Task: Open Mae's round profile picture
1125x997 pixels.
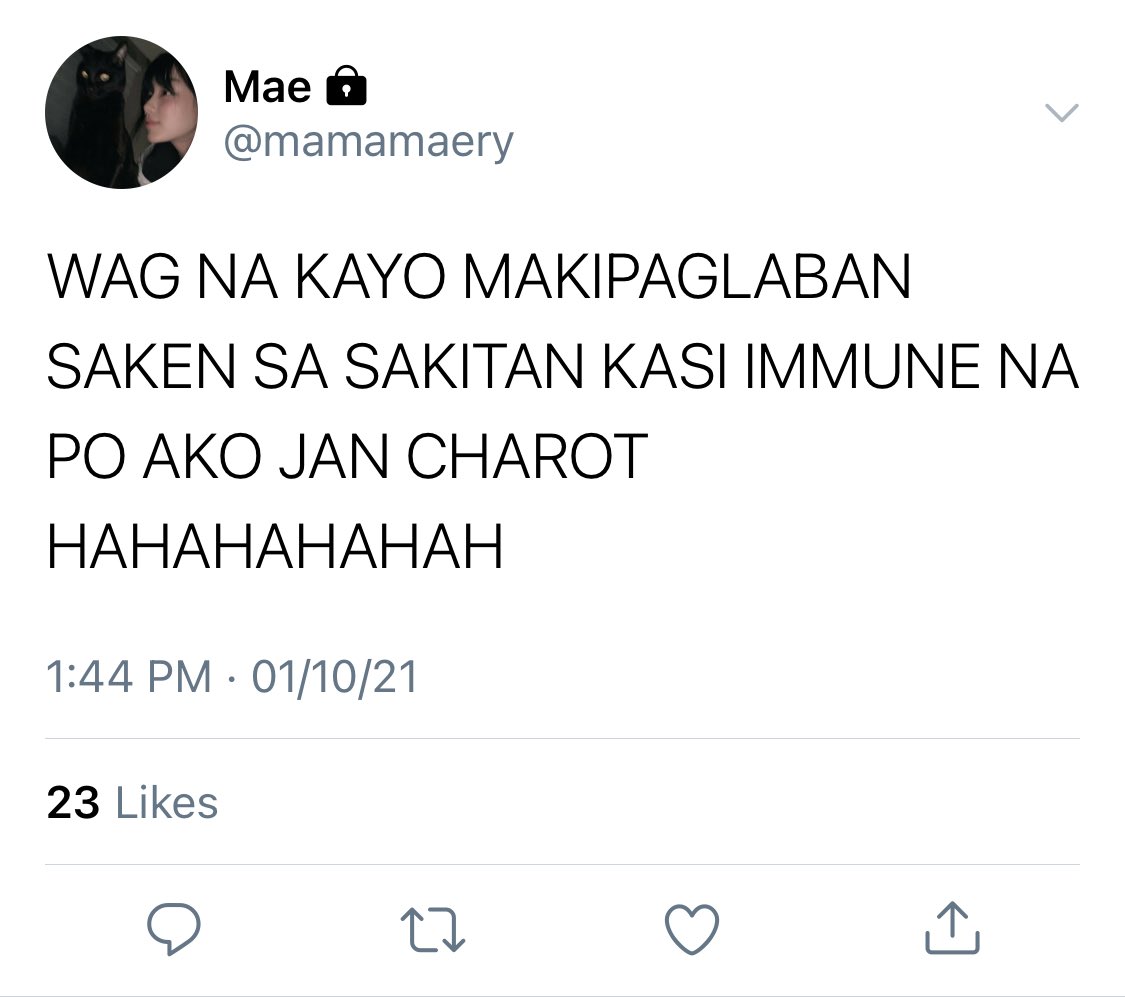Action: tap(121, 113)
